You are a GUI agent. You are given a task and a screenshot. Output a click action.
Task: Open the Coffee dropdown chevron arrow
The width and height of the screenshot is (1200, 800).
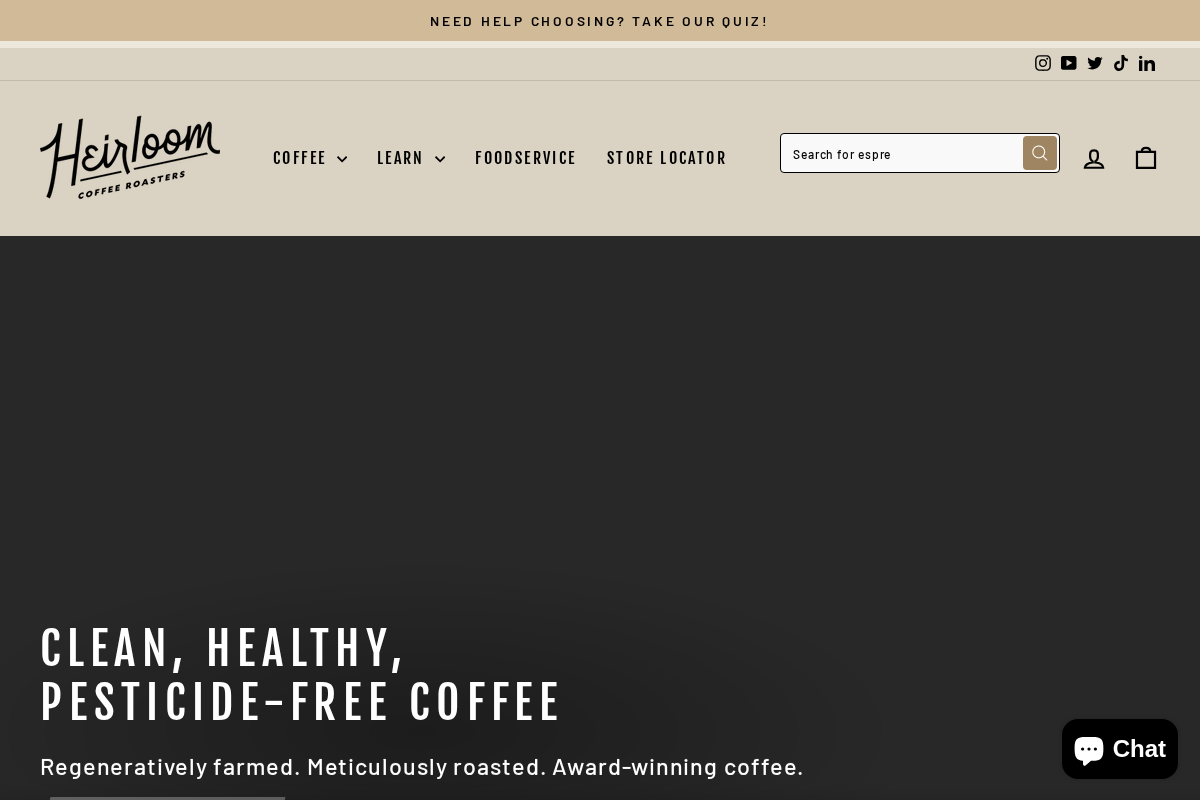(342, 158)
